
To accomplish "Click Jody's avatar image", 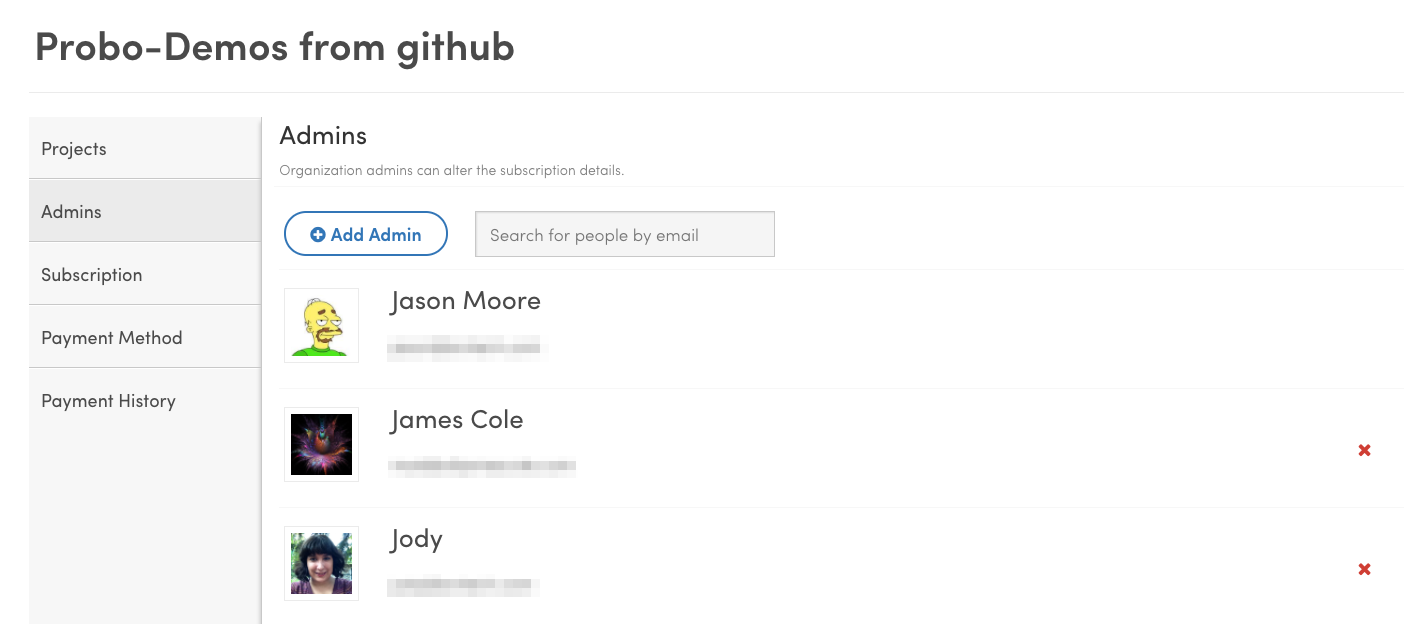I will click(321, 563).
